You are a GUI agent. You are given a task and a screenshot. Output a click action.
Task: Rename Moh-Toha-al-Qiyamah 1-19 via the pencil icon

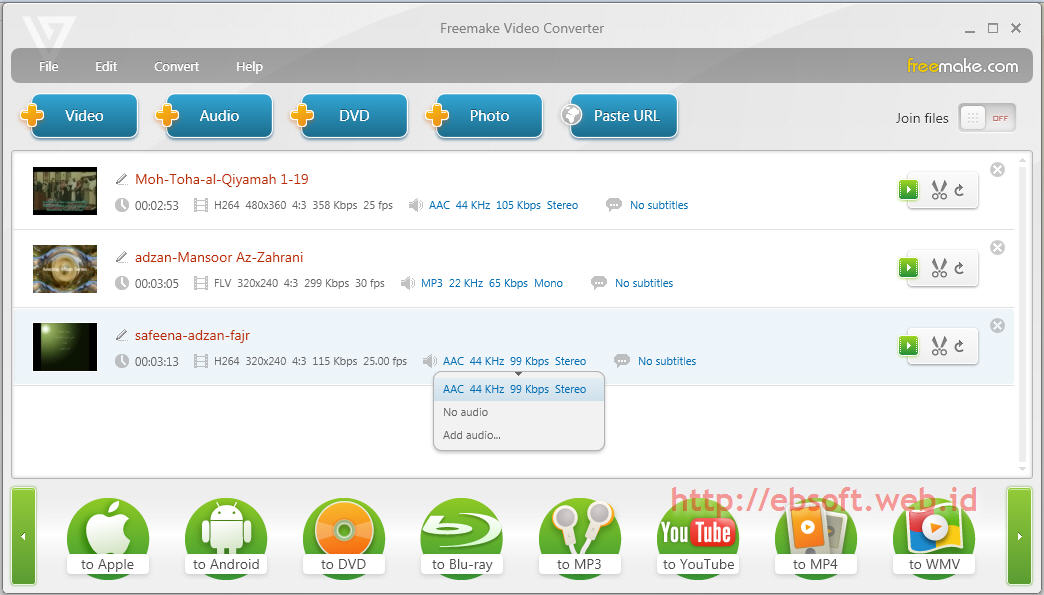point(121,179)
